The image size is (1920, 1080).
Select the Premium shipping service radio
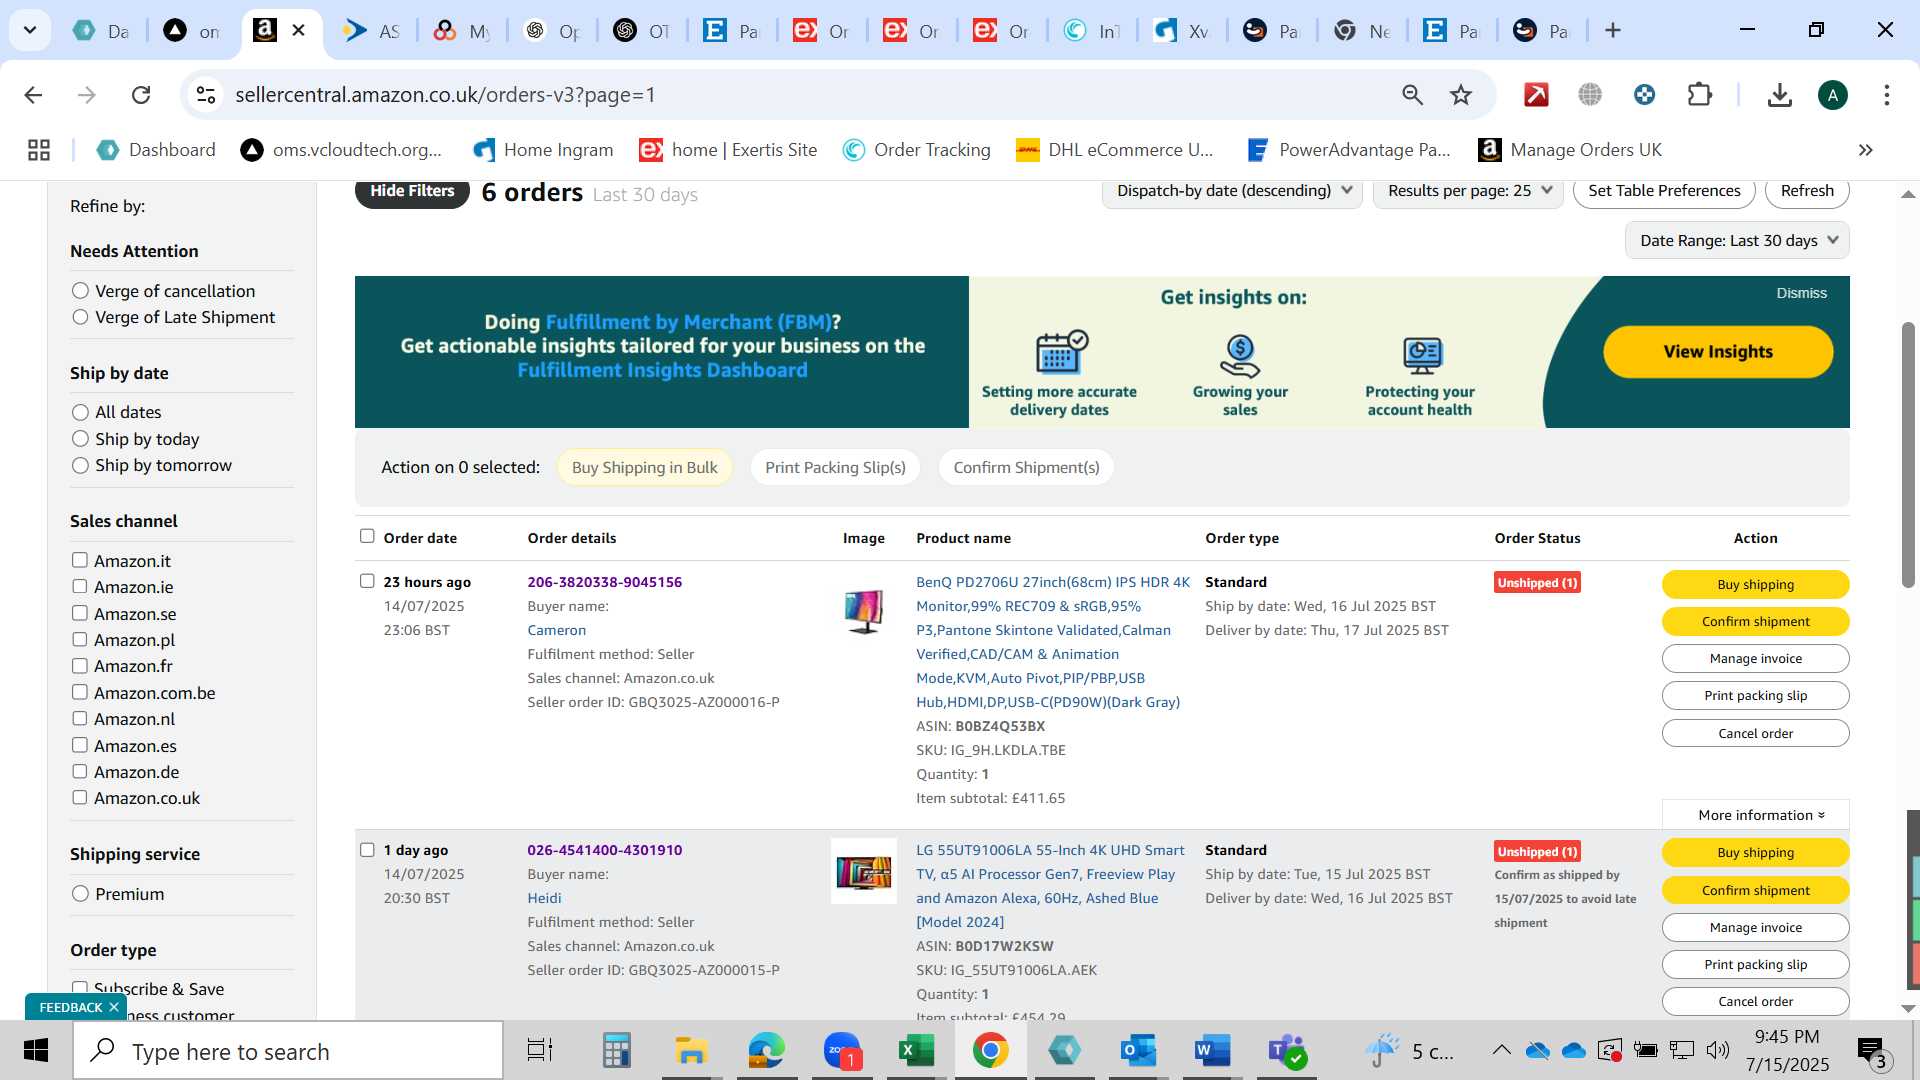80,894
